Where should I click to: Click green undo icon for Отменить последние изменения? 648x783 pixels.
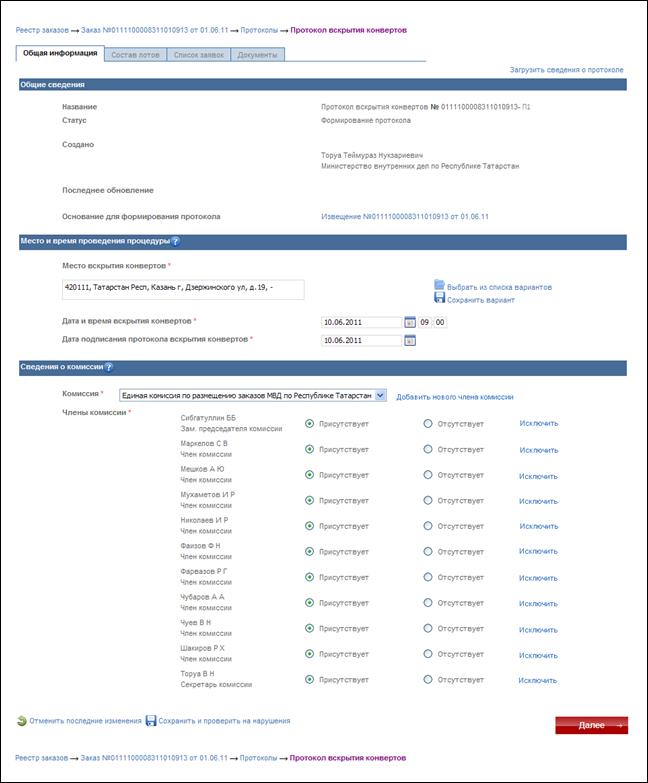click(21, 721)
